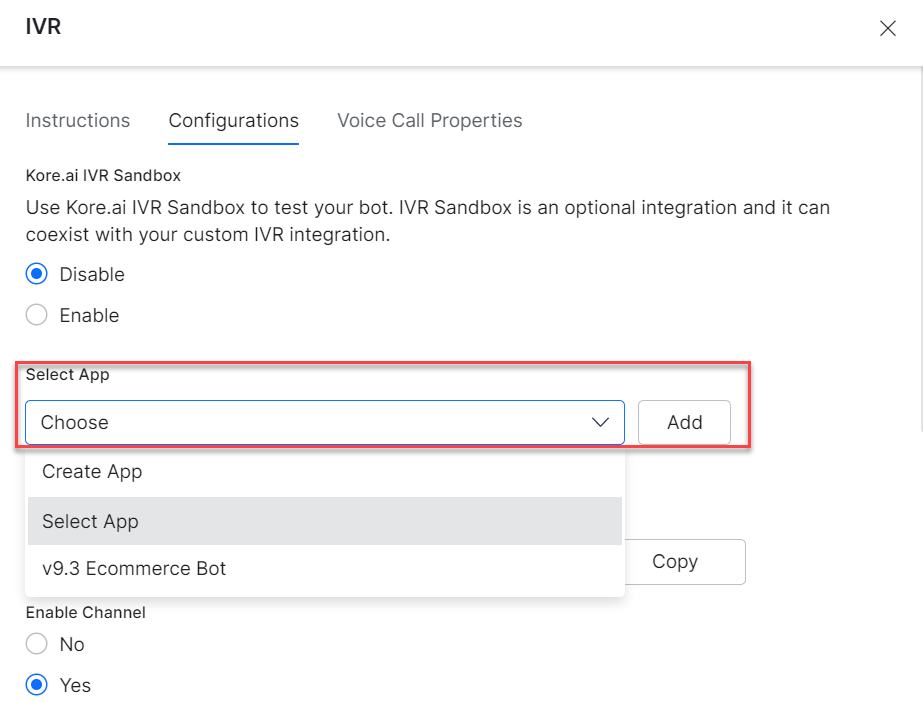Close the IVR dialog with X icon
This screenshot has height=702, width=923.
point(887,28)
